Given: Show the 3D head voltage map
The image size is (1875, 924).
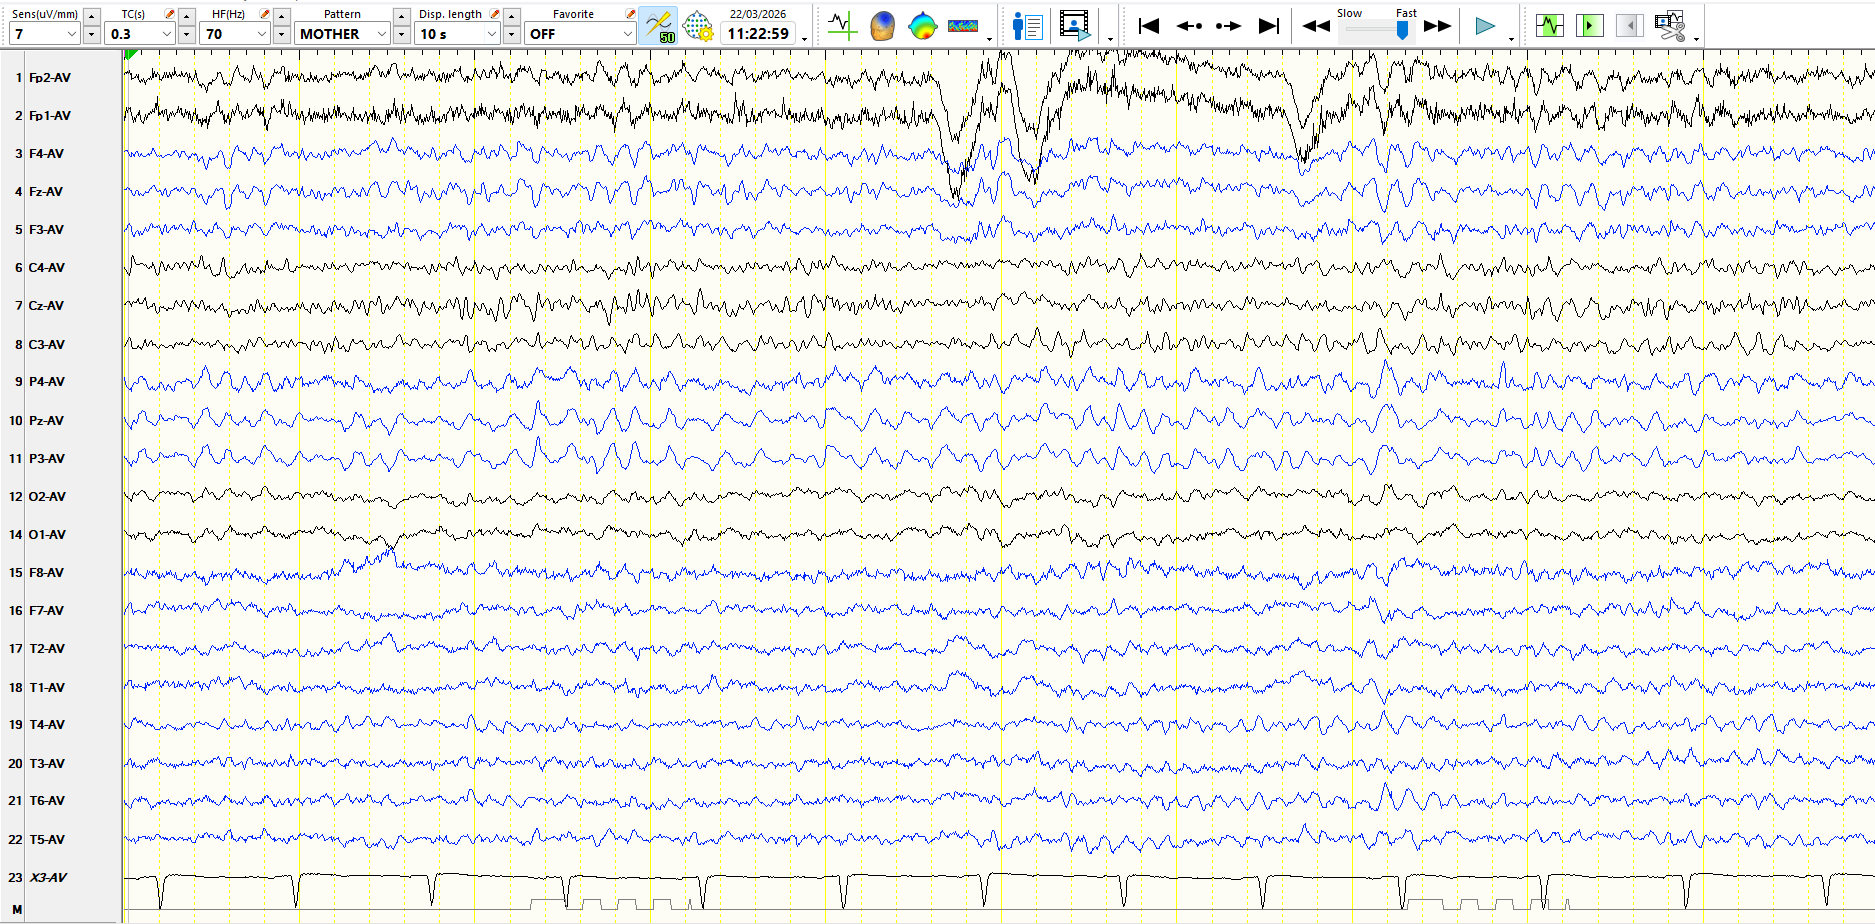Looking at the screenshot, I should tap(882, 26).
